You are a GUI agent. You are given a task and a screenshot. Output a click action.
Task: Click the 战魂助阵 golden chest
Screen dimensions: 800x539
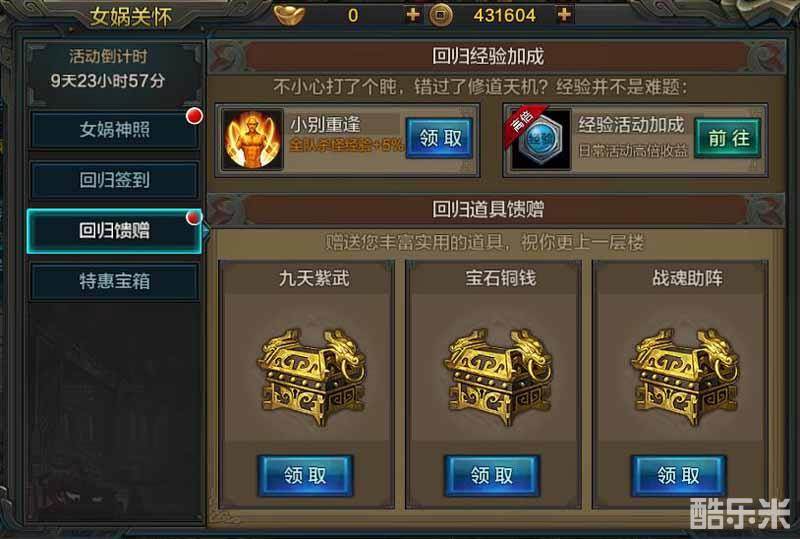686,377
